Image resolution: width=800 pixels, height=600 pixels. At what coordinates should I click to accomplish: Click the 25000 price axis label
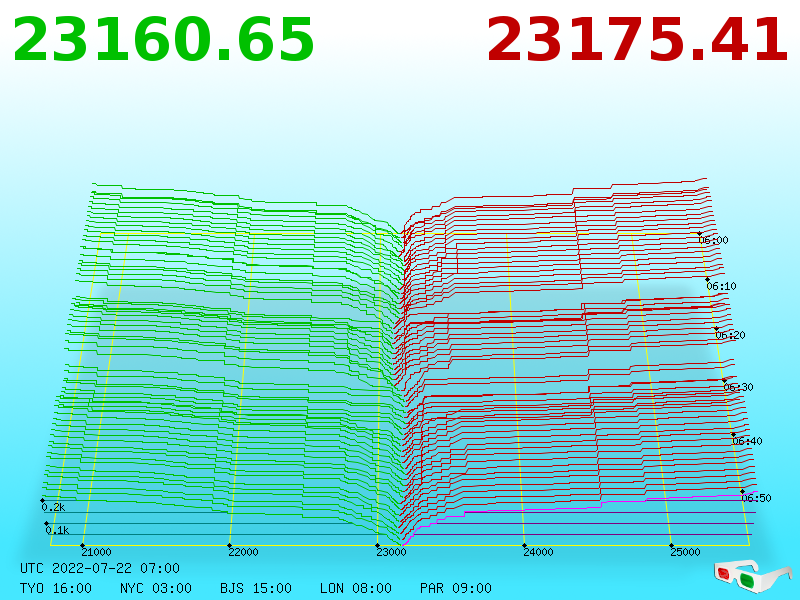tap(685, 552)
